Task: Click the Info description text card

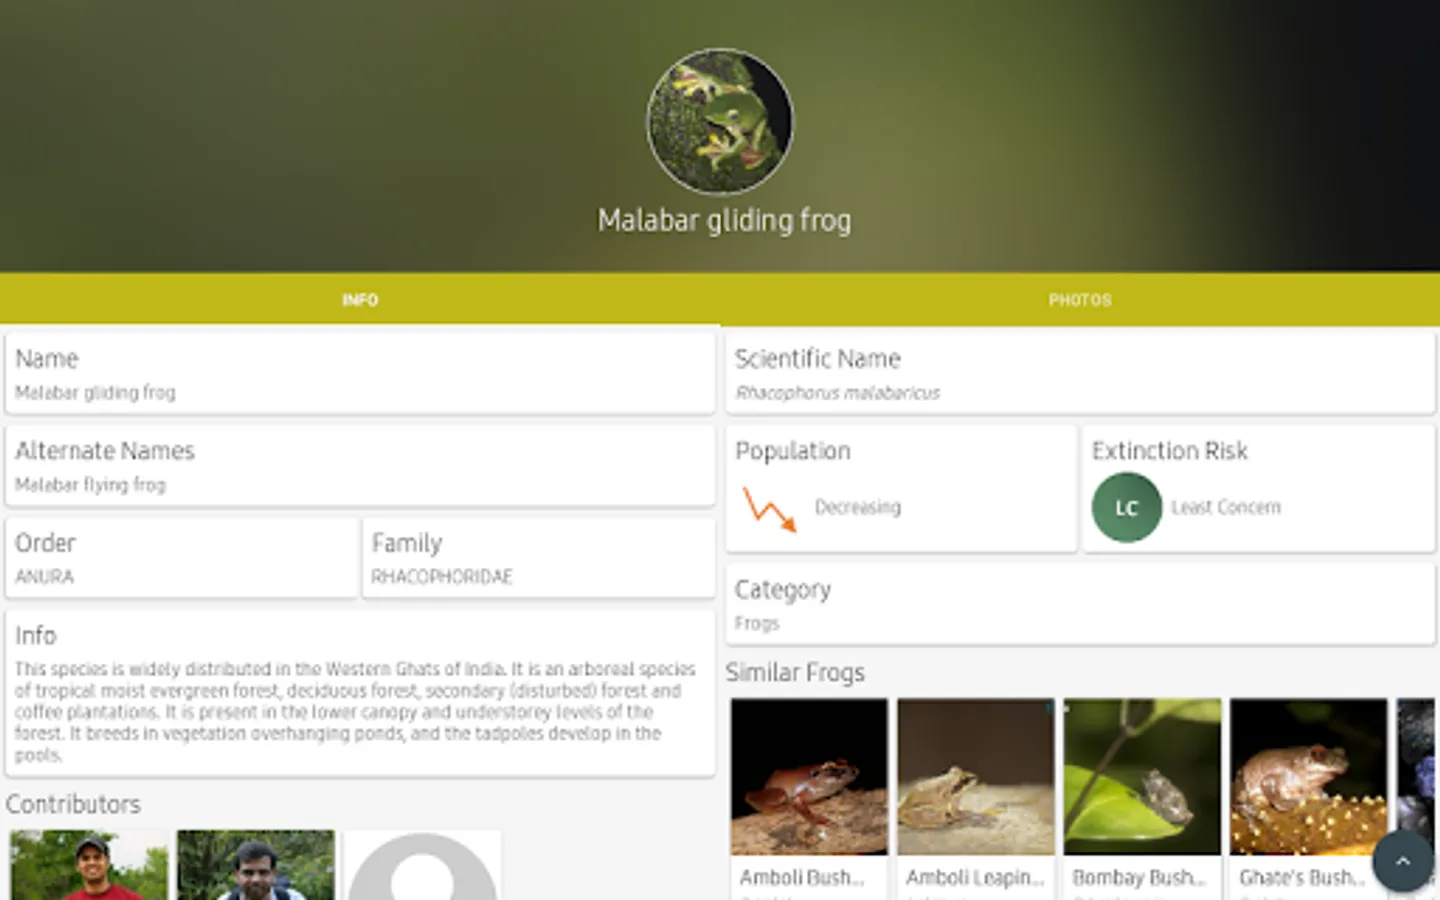Action: (x=360, y=693)
